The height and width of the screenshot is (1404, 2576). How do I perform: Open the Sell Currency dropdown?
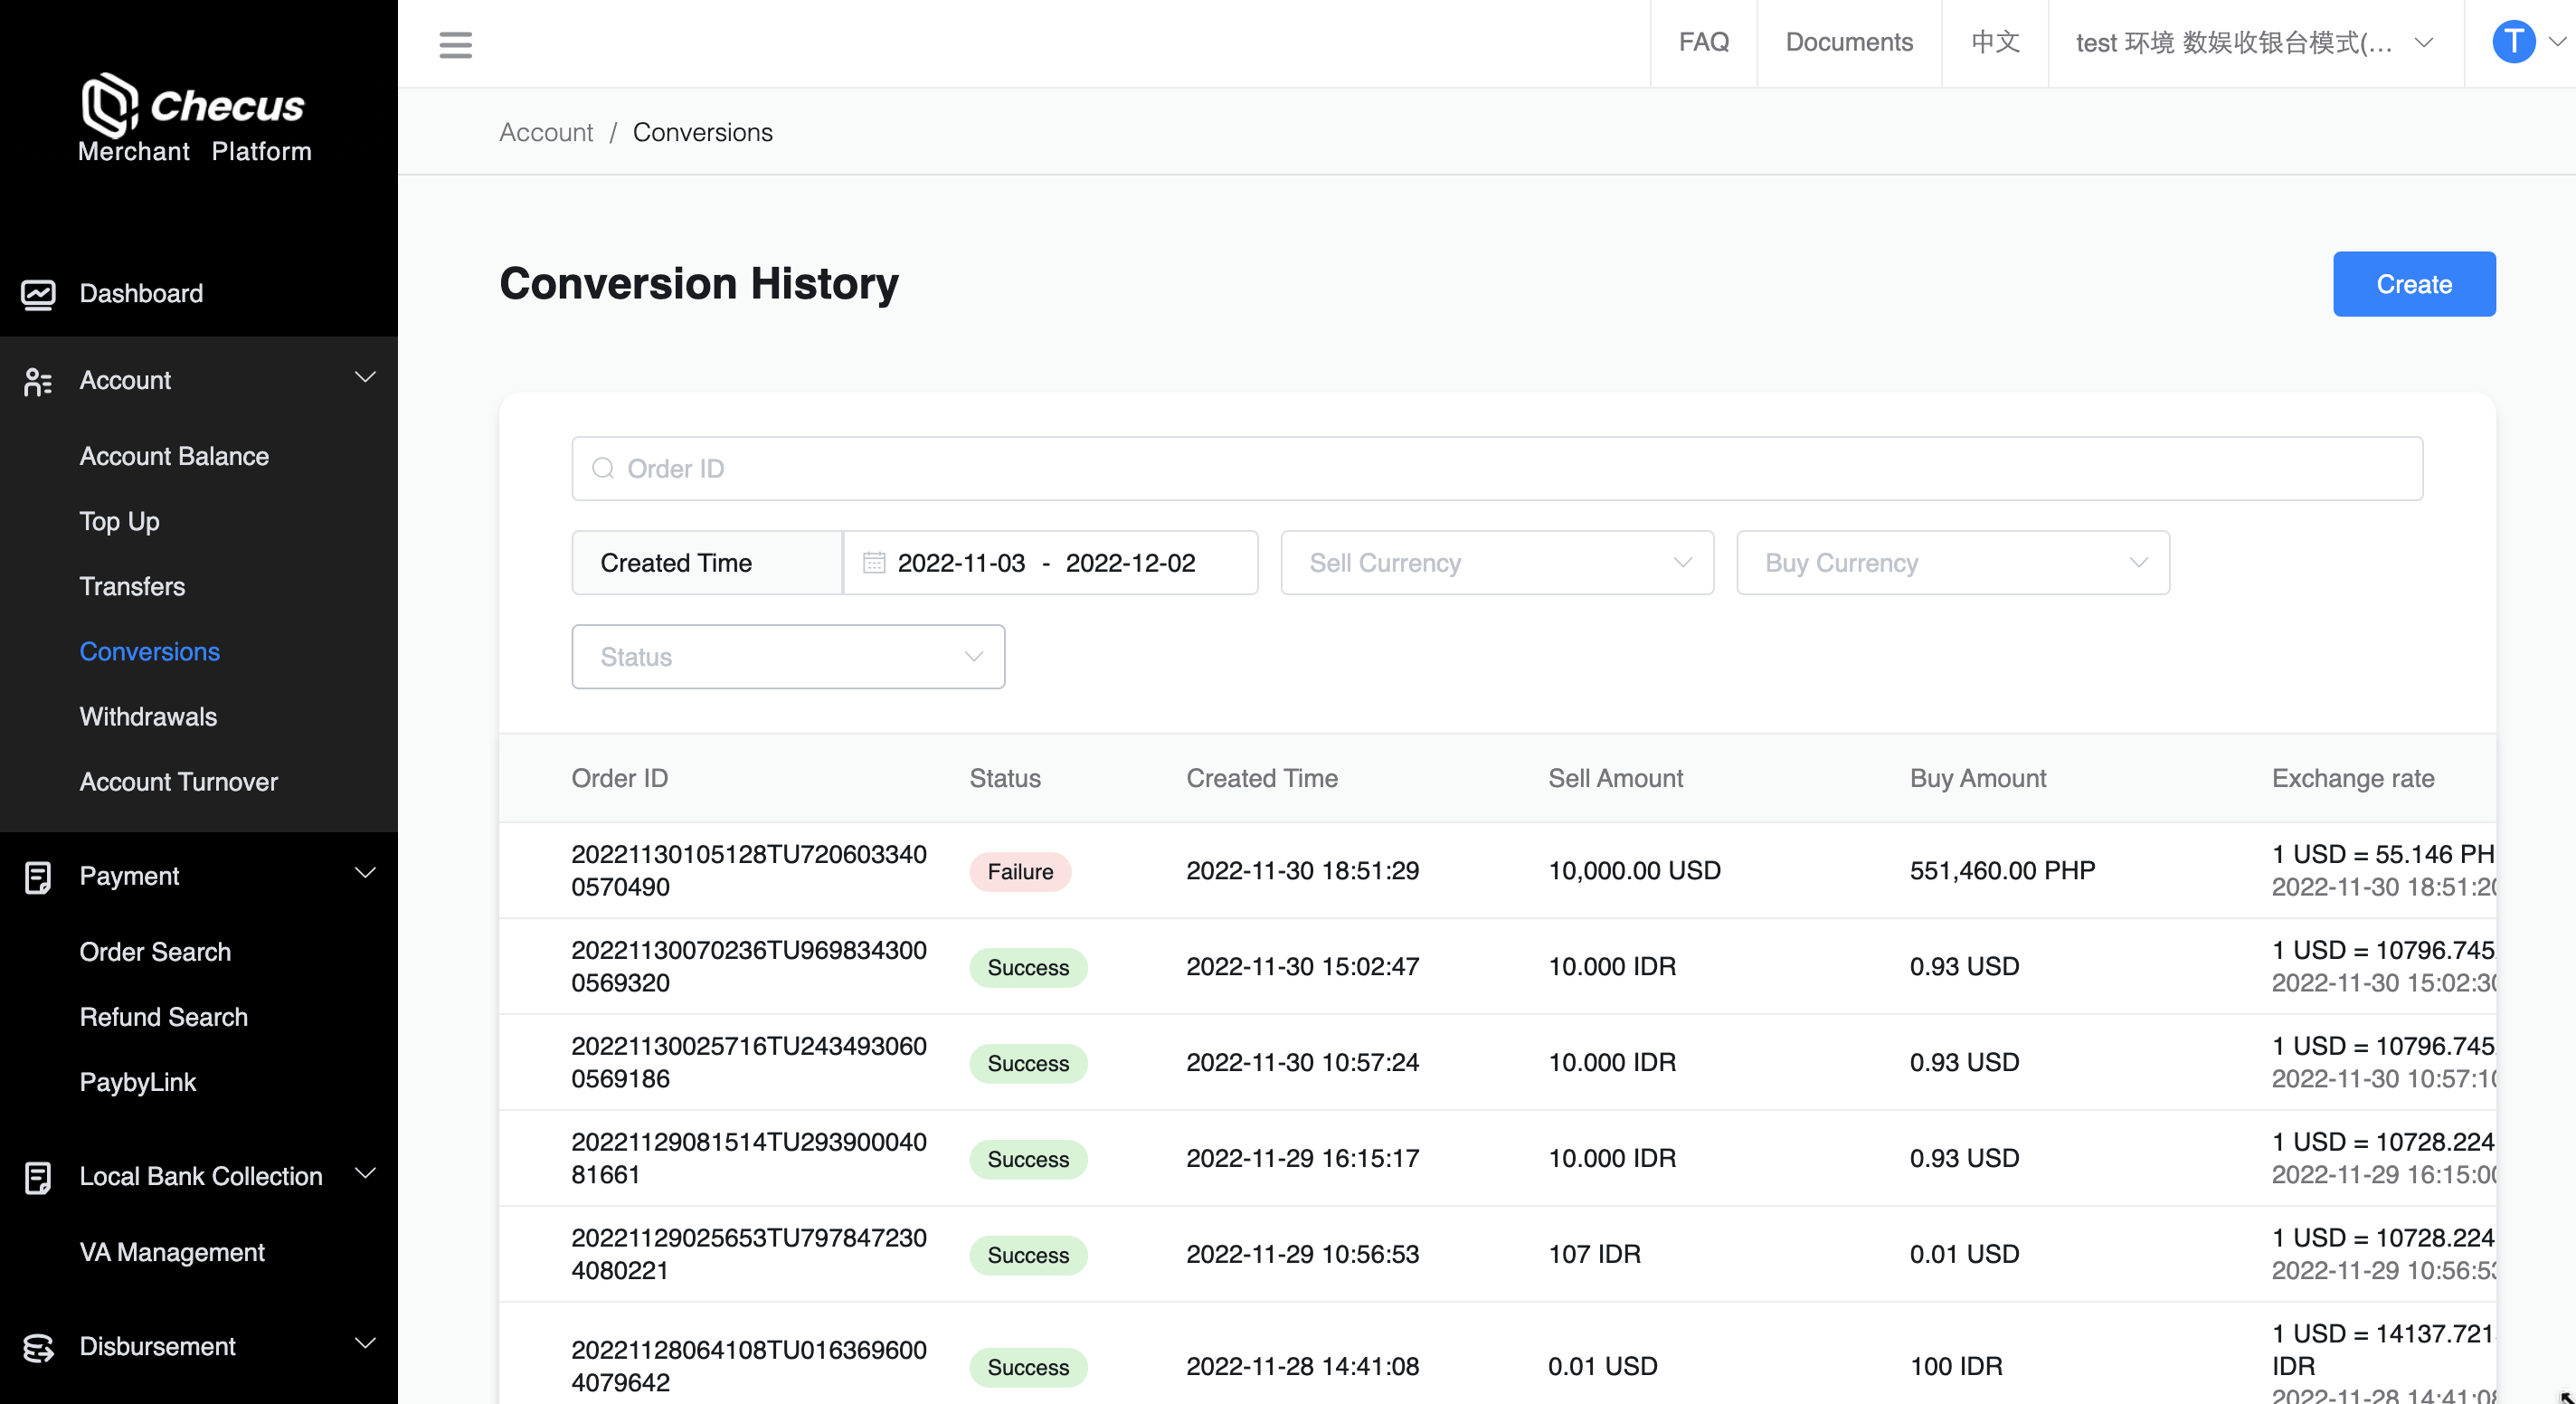(x=1496, y=563)
